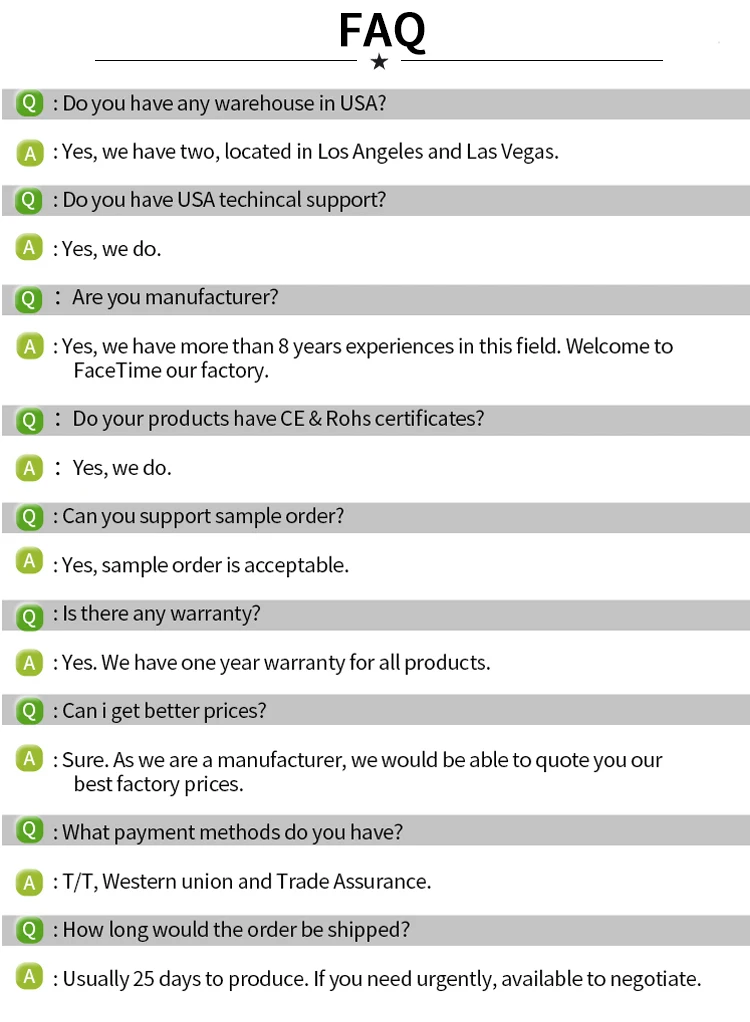750x1022 pixels.
Task: Click the 'Yes, we do.' answer about USA support
Action: (111, 249)
